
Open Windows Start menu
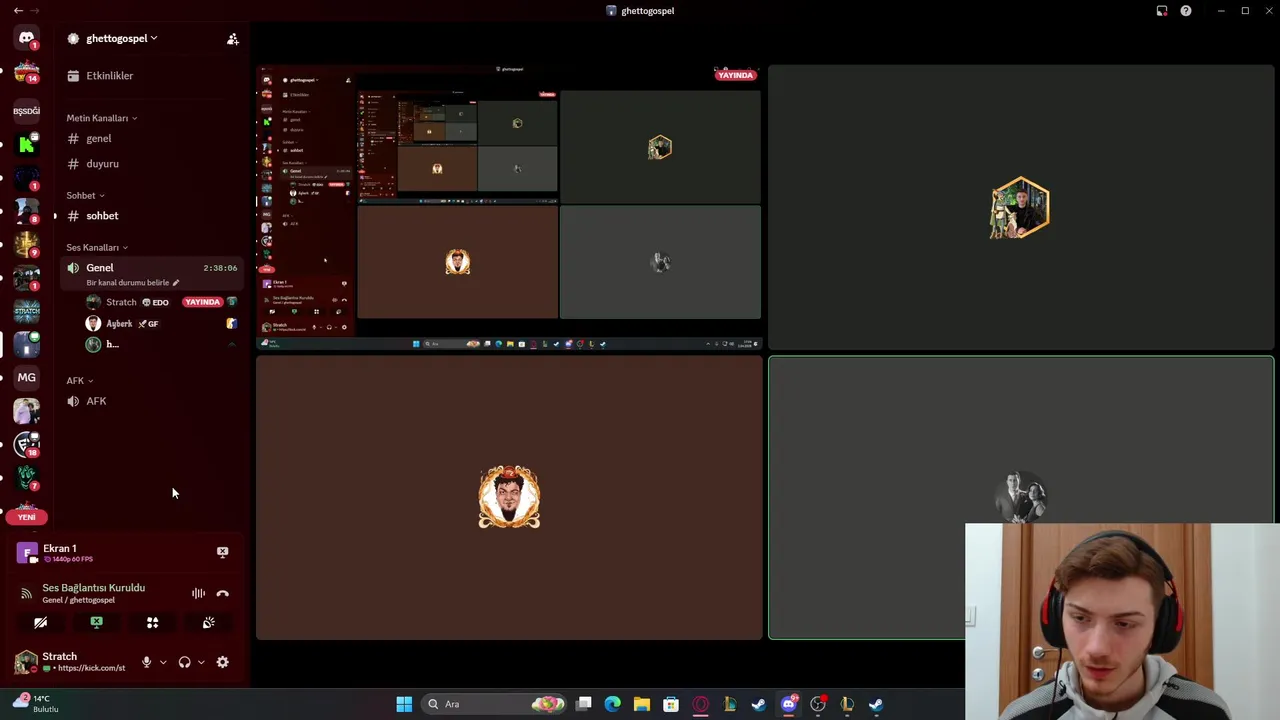pyautogui.click(x=404, y=704)
